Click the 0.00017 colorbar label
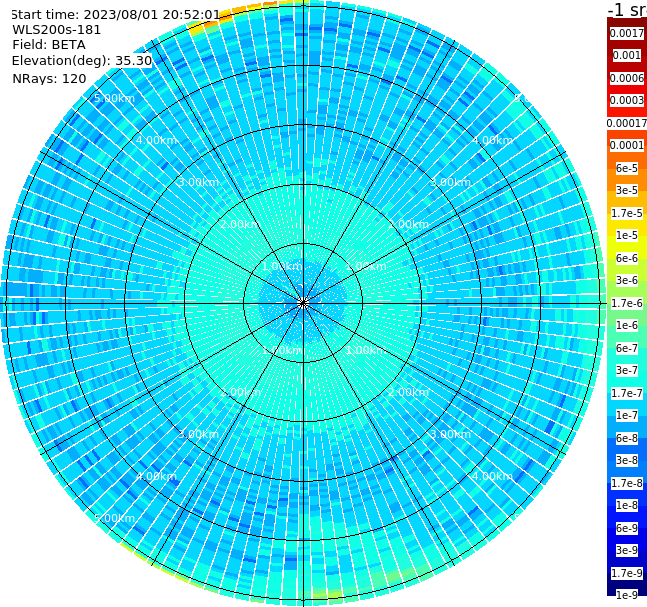Screen dimensions: 647x607 (627, 123)
